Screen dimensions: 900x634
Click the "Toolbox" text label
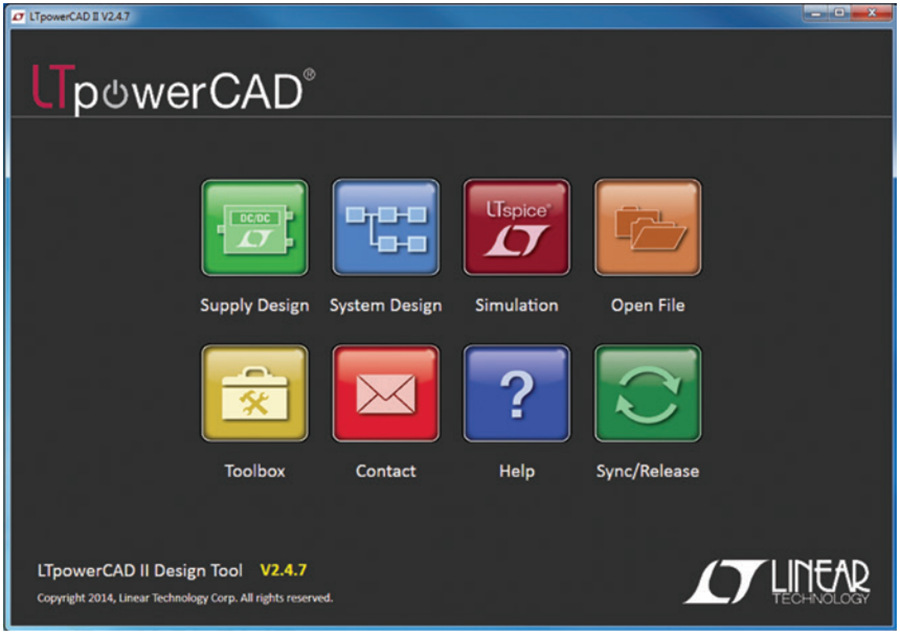(254, 471)
